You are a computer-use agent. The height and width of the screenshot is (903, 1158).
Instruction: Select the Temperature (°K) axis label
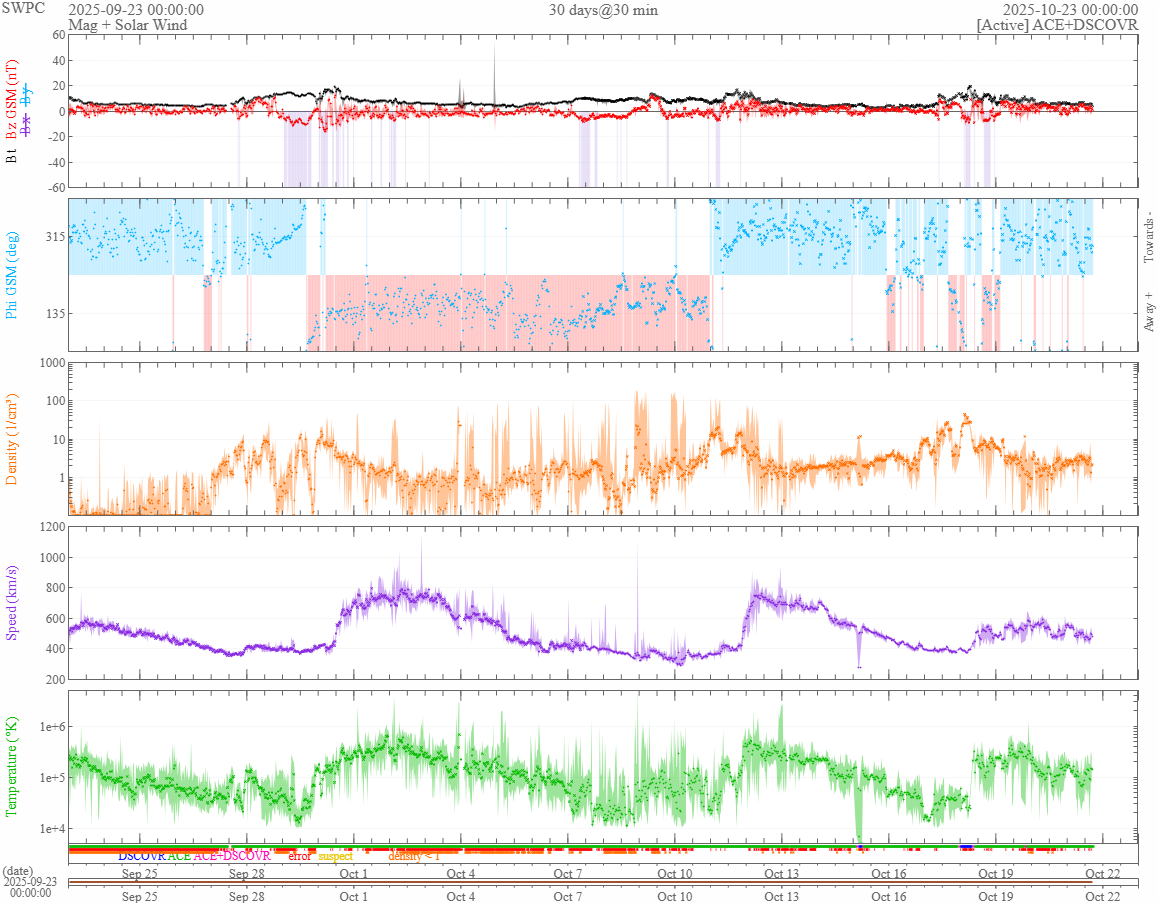11,766
